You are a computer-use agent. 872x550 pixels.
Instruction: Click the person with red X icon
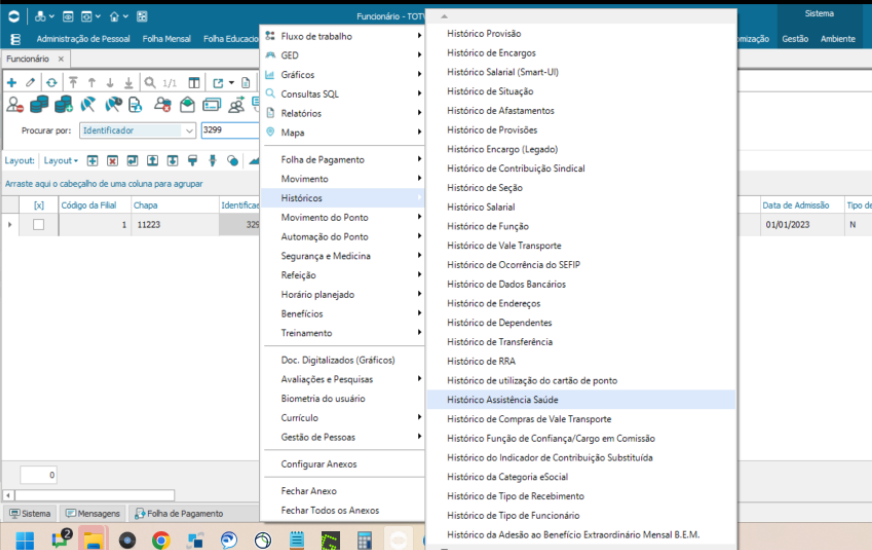[x=162, y=104]
